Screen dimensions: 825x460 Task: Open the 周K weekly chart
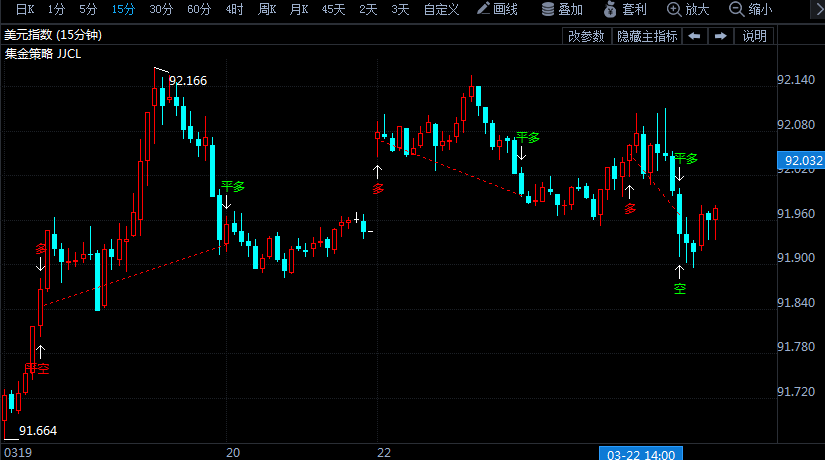(x=267, y=9)
